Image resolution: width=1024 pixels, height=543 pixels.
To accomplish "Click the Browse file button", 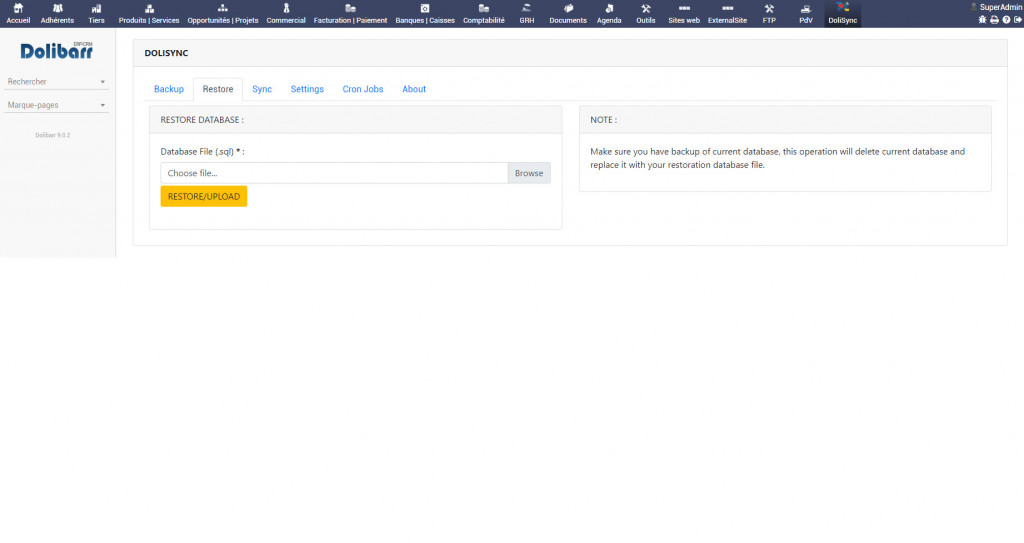I will (x=529, y=173).
